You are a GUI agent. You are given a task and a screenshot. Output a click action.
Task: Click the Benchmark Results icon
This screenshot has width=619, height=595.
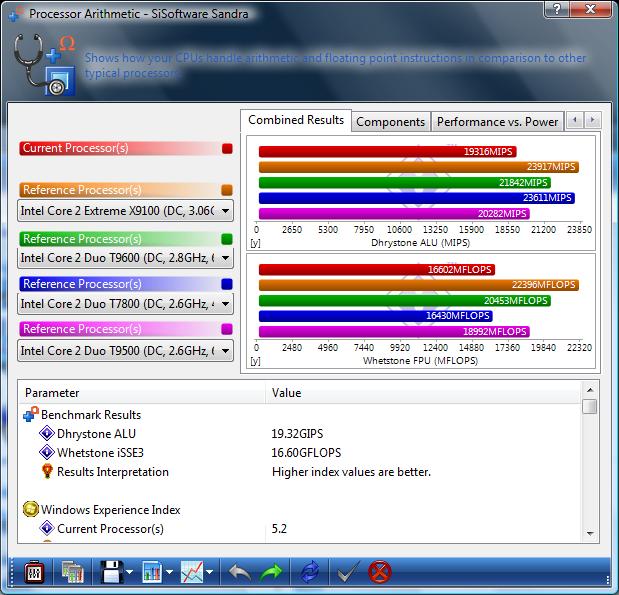[31, 415]
